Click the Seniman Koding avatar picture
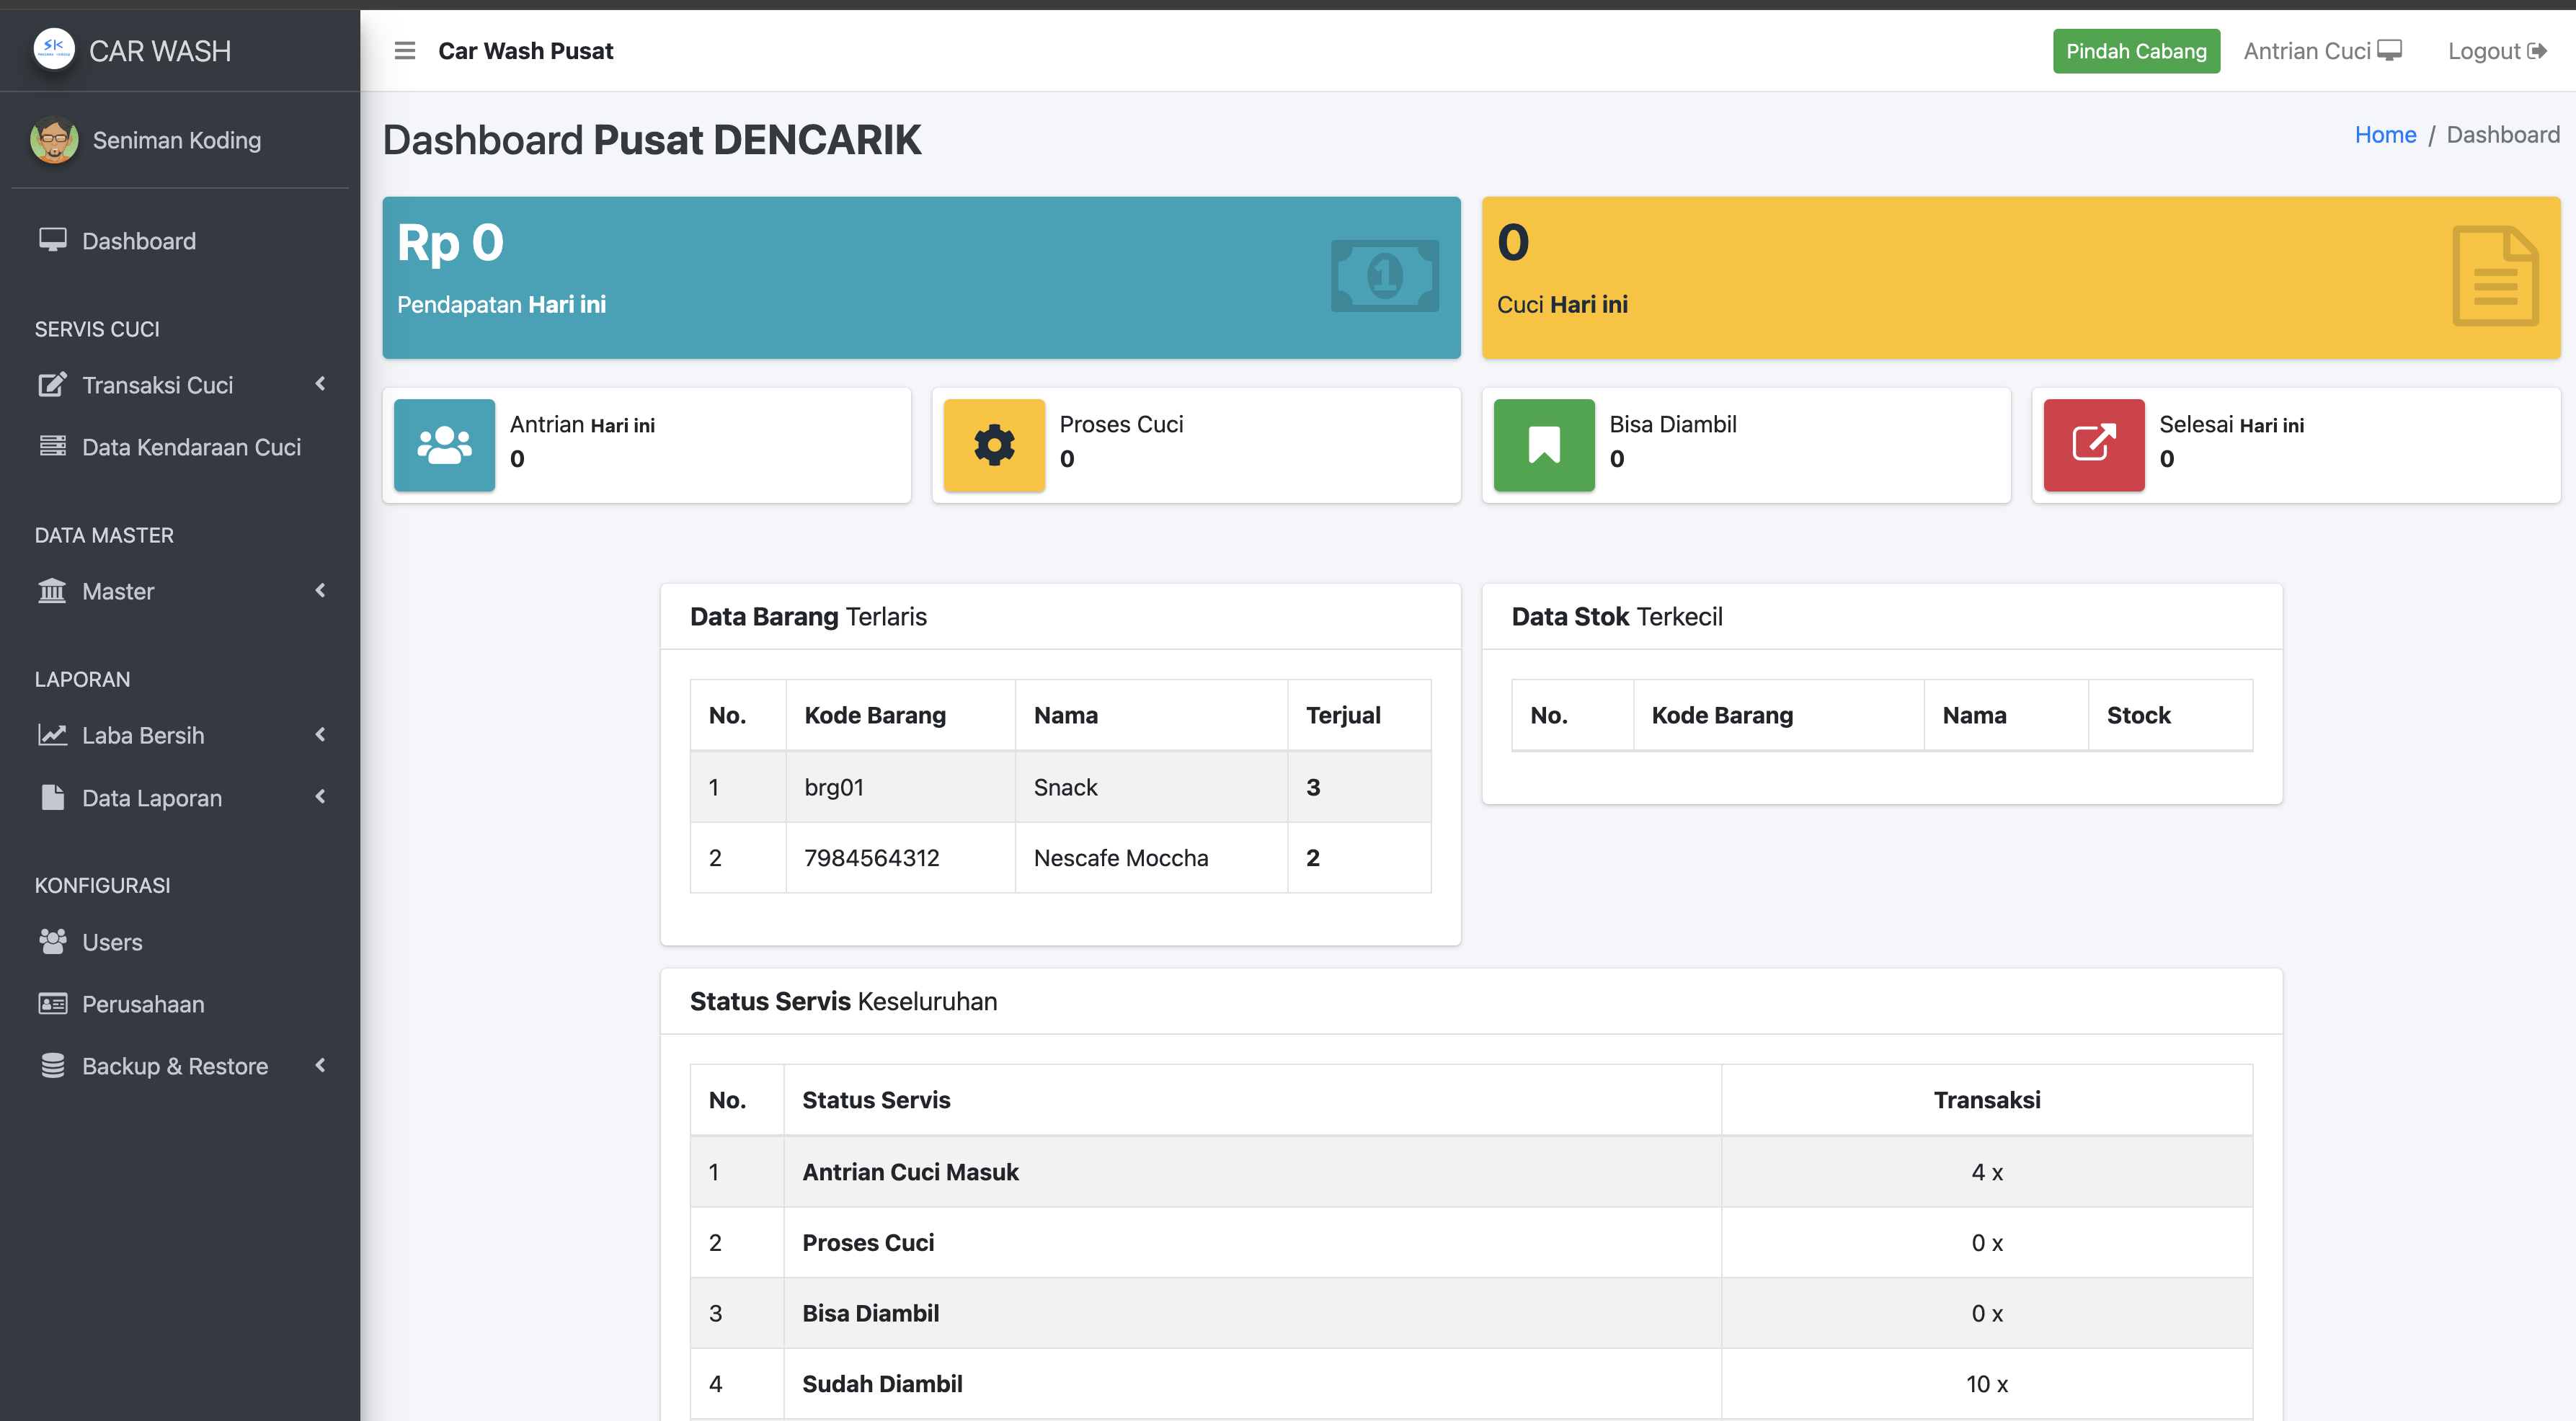Image resolution: width=2576 pixels, height=1421 pixels. (x=54, y=140)
